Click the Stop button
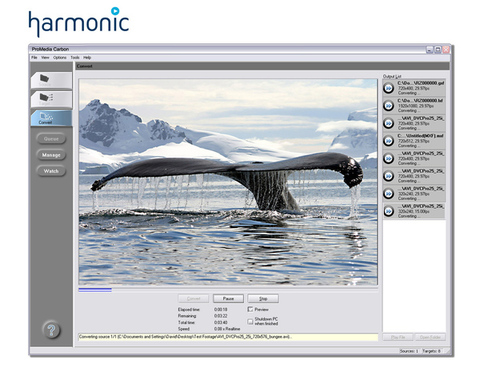This screenshot has width=480, height=368. click(x=263, y=298)
